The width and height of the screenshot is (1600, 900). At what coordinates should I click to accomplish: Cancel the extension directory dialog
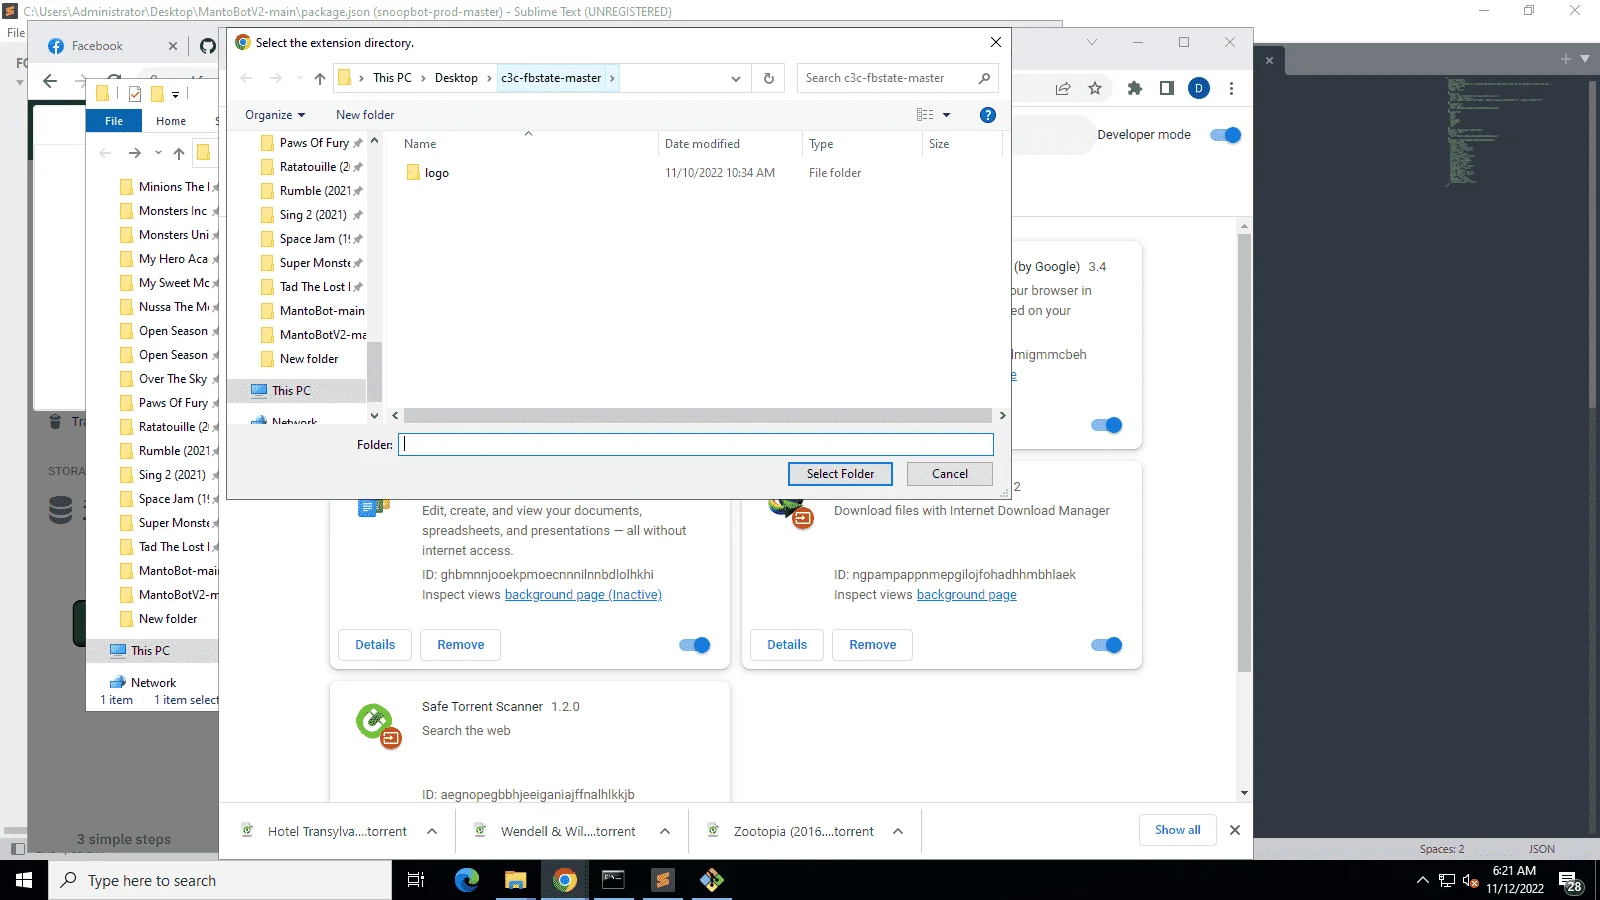click(950, 474)
